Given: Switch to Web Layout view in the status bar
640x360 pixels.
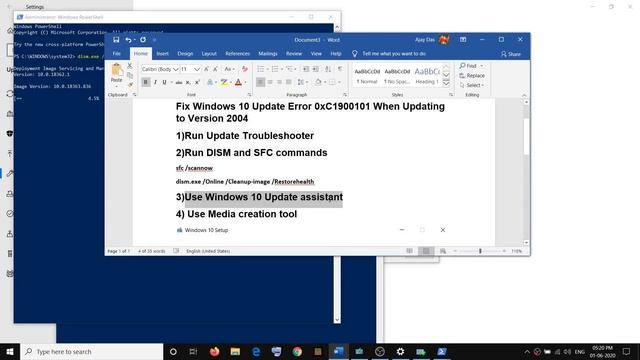Looking at the screenshot, I should (443, 251).
